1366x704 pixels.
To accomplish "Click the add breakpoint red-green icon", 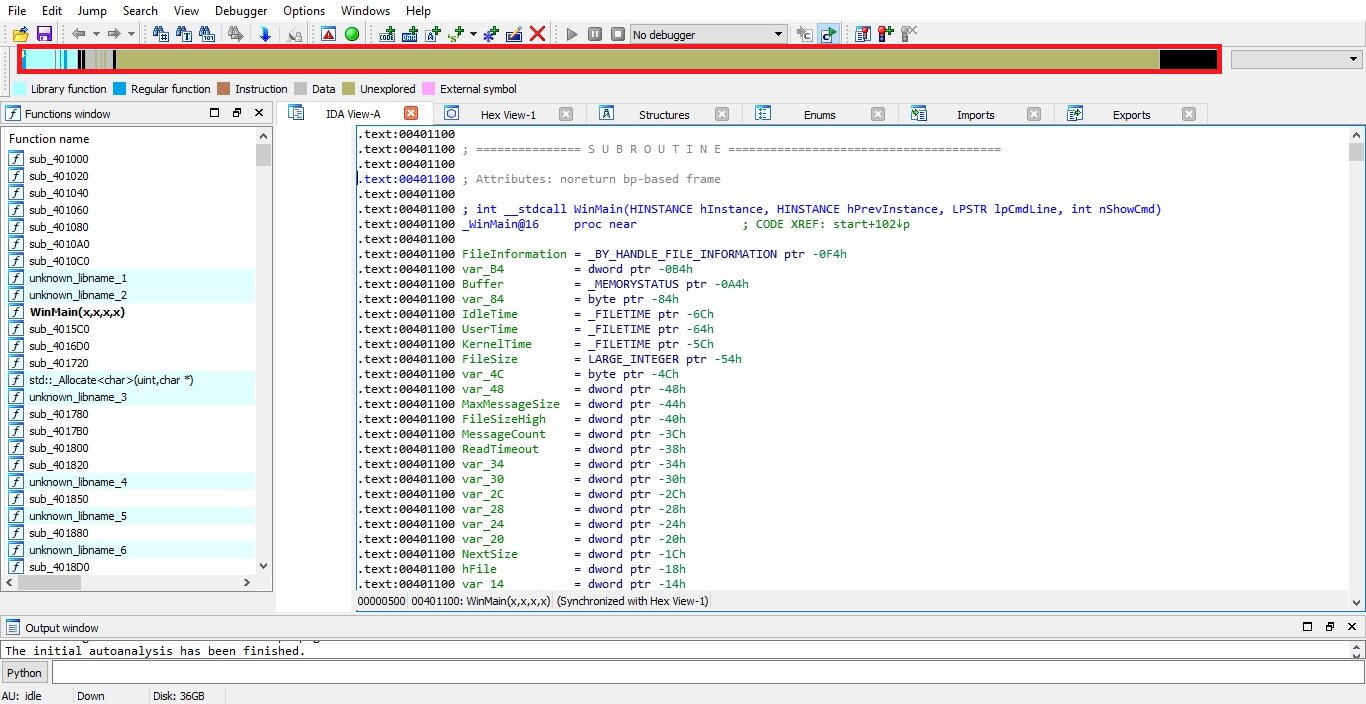I will [886, 34].
